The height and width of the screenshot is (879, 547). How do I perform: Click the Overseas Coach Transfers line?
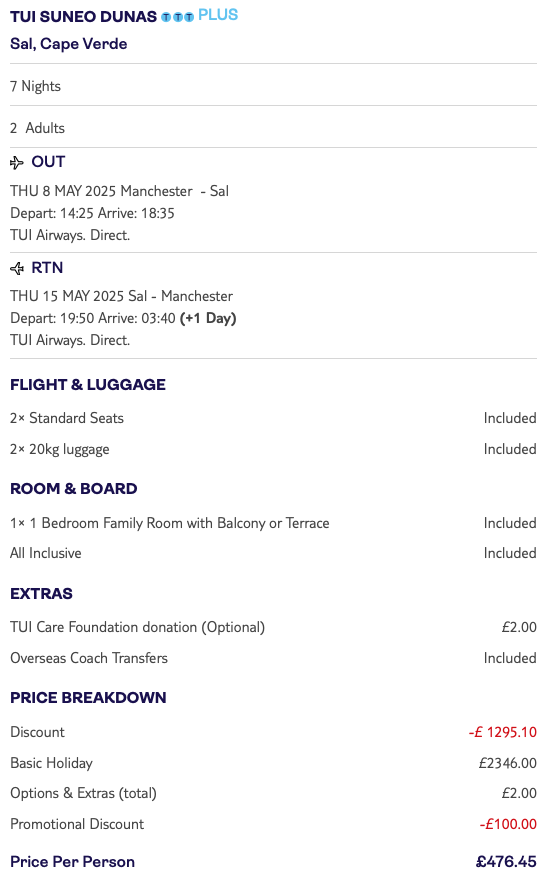pos(274,658)
